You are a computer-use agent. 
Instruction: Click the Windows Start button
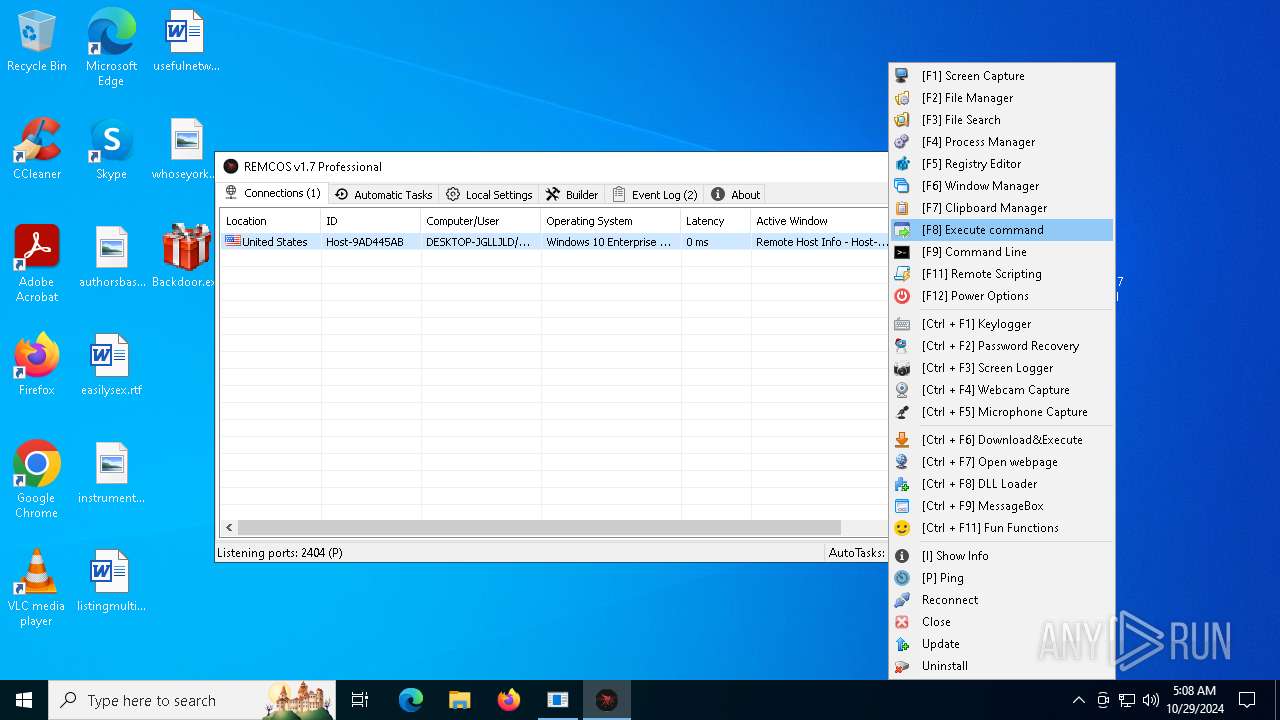coord(24,700)
